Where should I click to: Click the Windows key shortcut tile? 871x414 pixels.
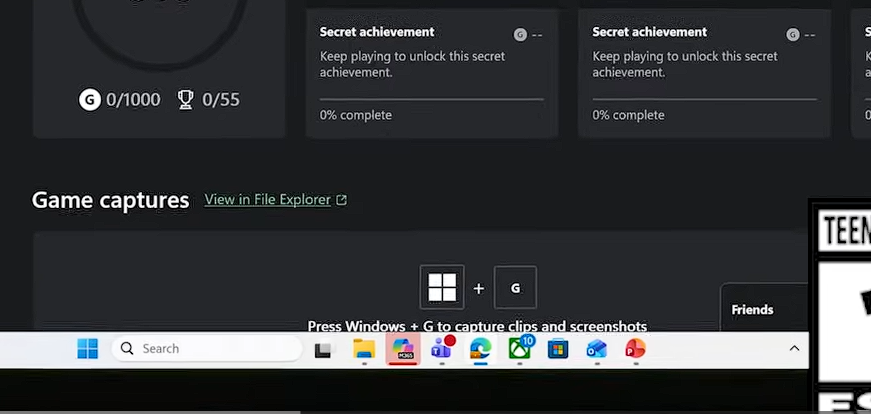[x=442, y=288]
